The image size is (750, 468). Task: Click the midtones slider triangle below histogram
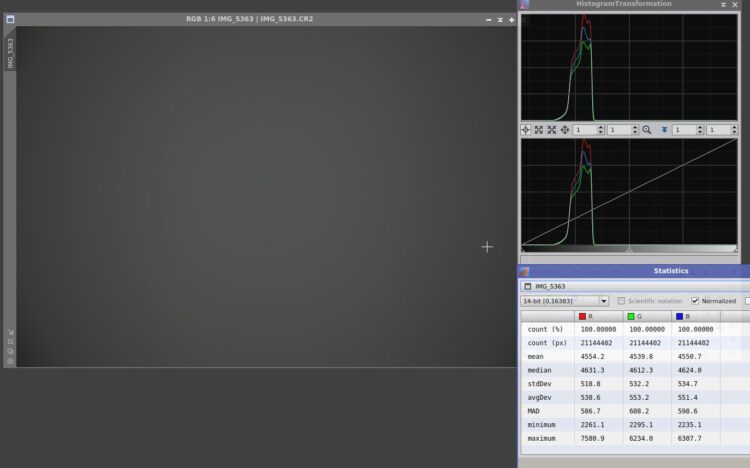[x=629, y=249]
